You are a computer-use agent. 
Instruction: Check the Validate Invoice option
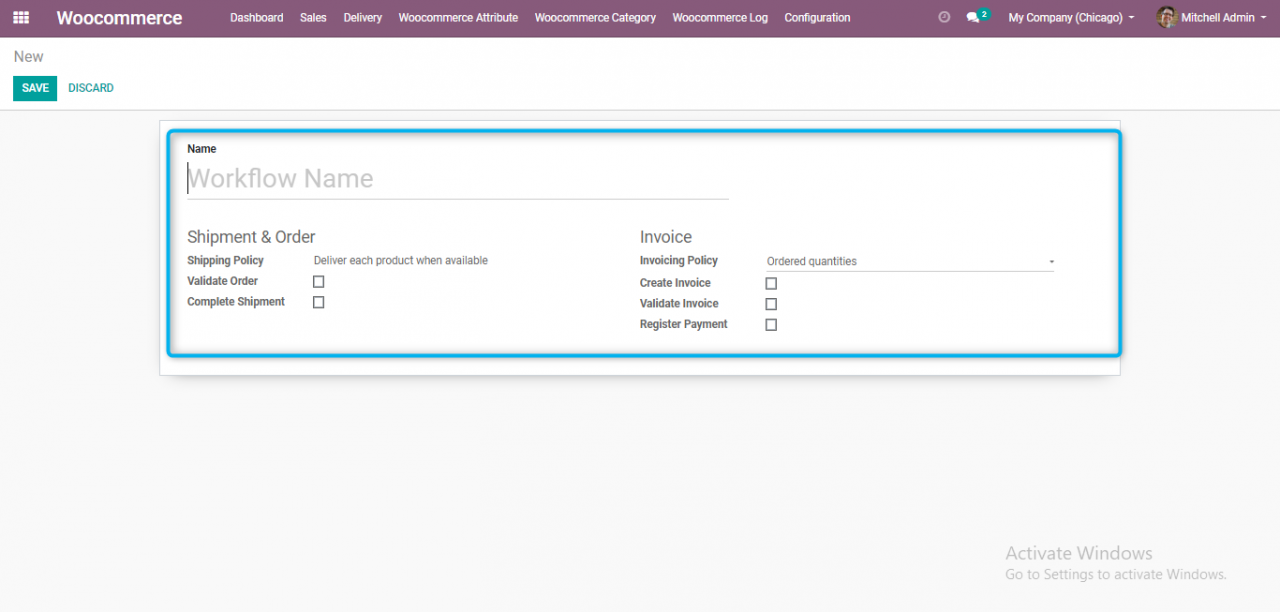770,303
